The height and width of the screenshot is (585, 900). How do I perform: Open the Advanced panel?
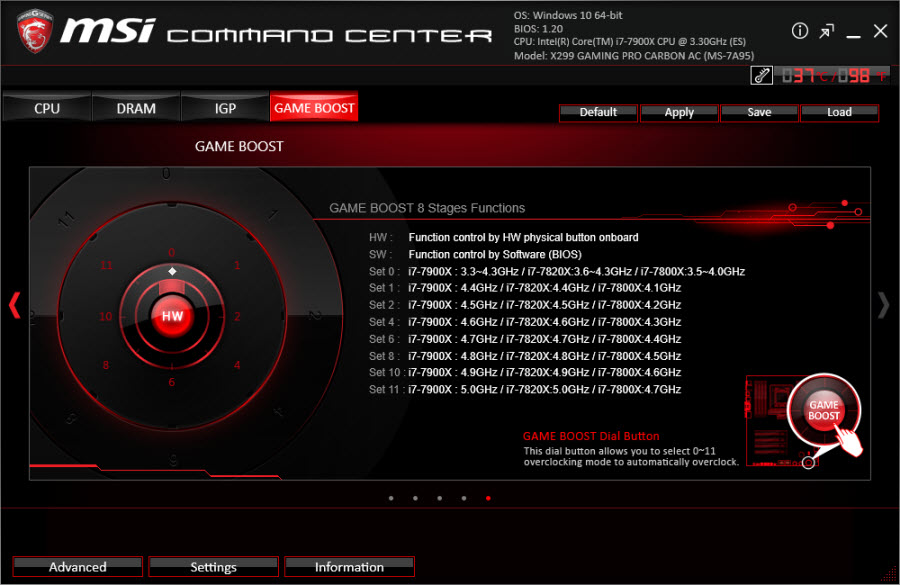pos(78,567)
